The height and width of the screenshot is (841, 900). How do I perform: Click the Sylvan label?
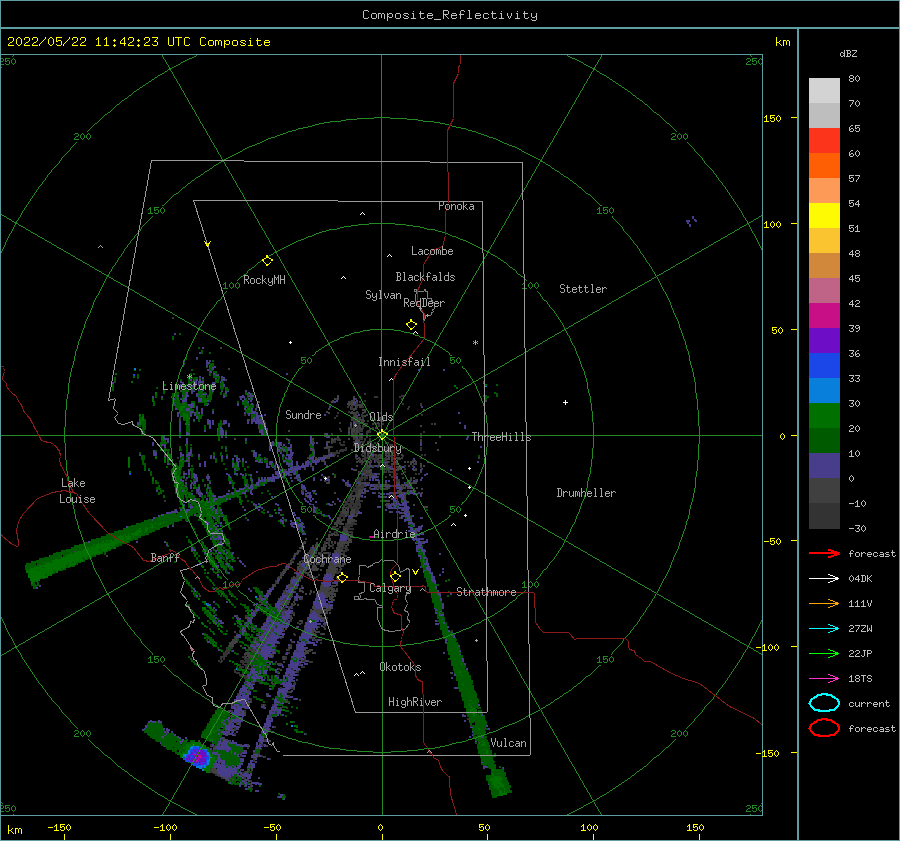[x=383, y=295]
